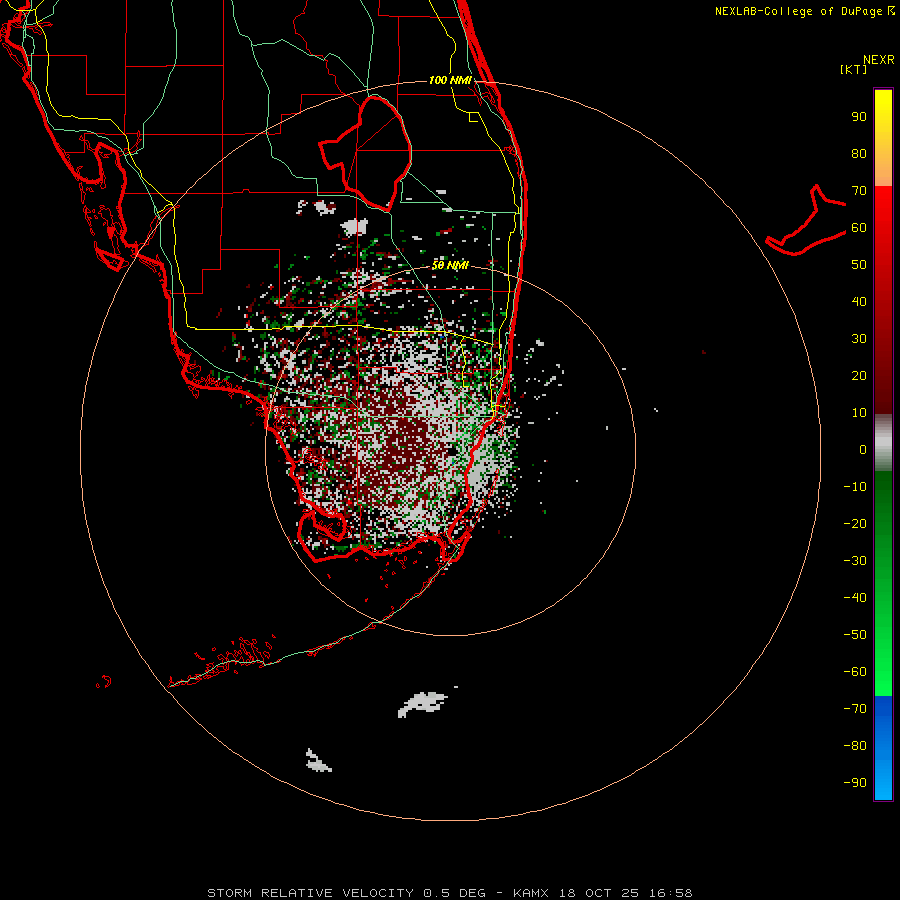Click the 30 value on the velocity scale

tap(859, 339)
